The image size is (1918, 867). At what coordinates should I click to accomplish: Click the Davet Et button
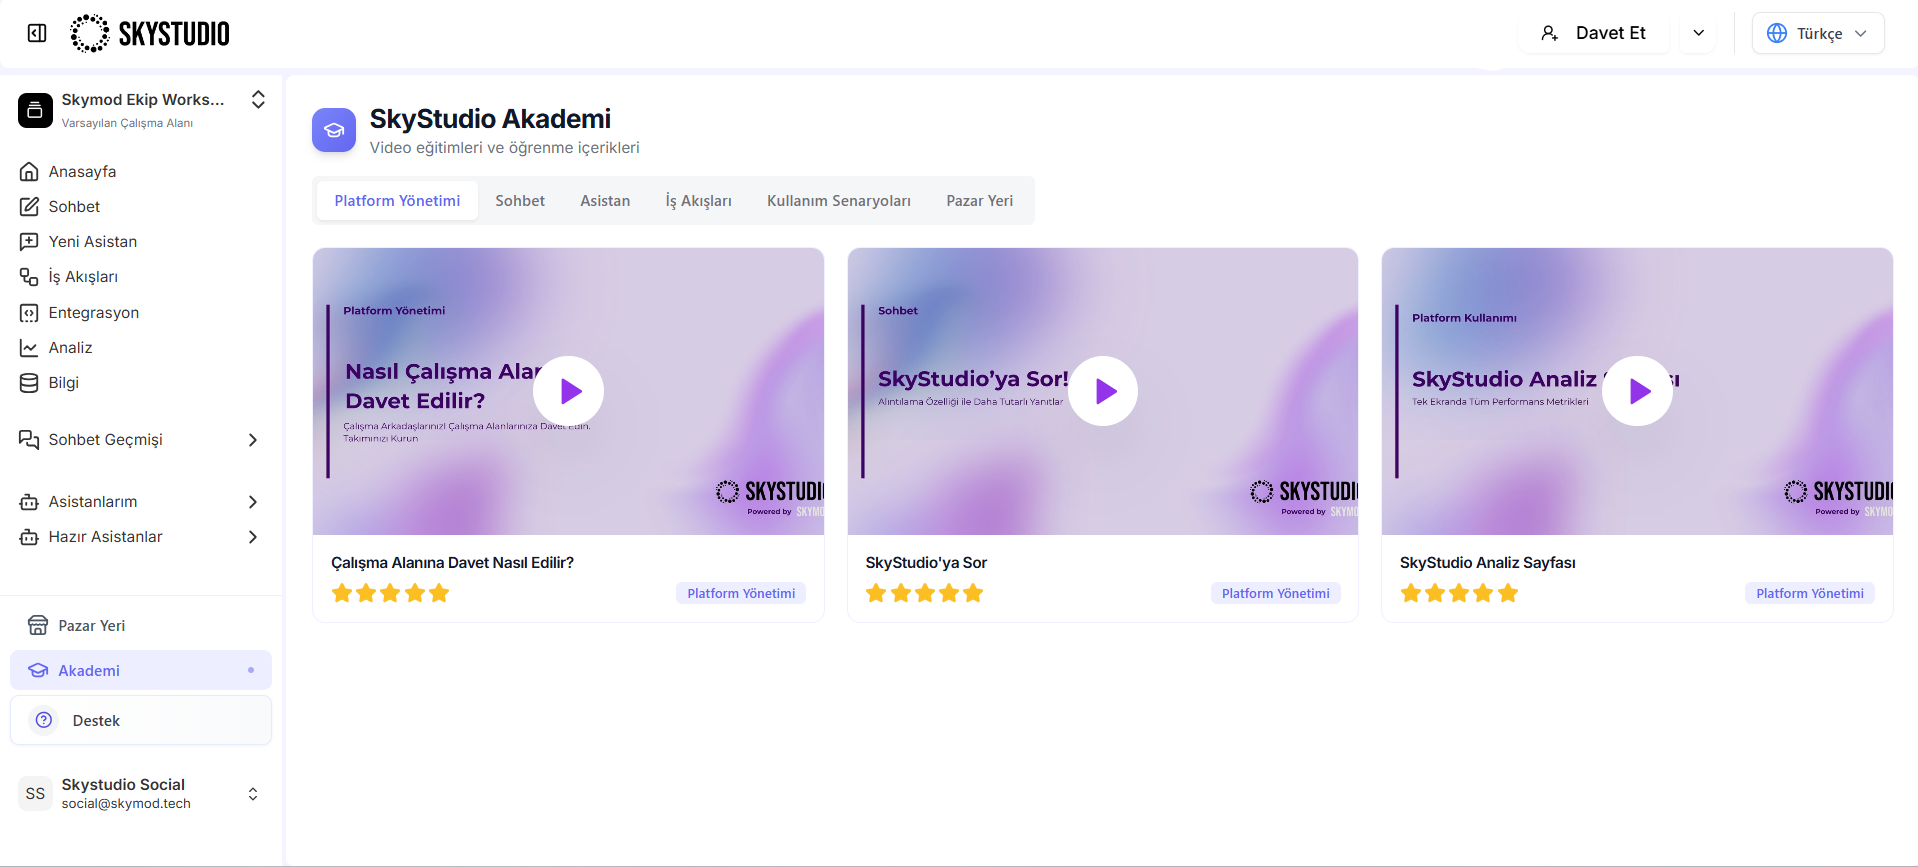(x=1594, y=33)
